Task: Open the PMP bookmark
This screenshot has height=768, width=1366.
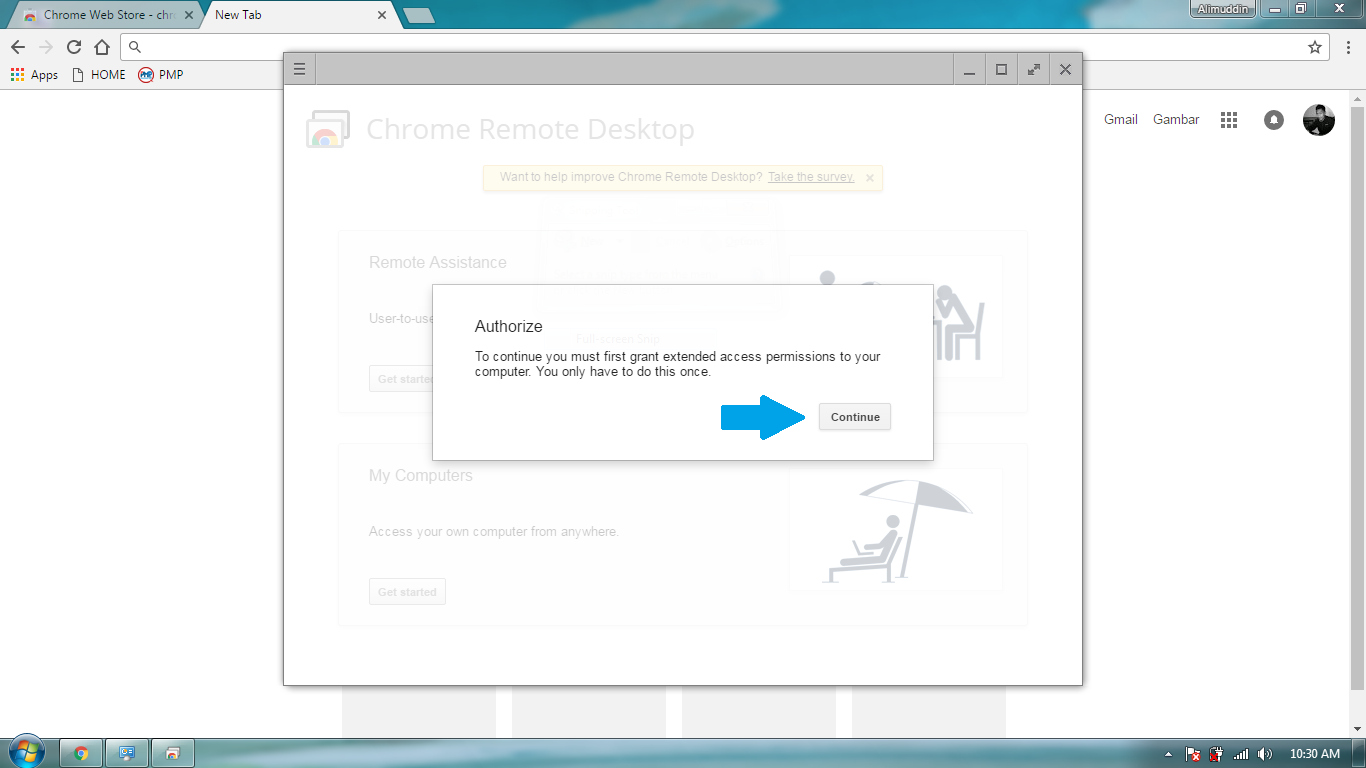Action: click(x=161, y=75)
